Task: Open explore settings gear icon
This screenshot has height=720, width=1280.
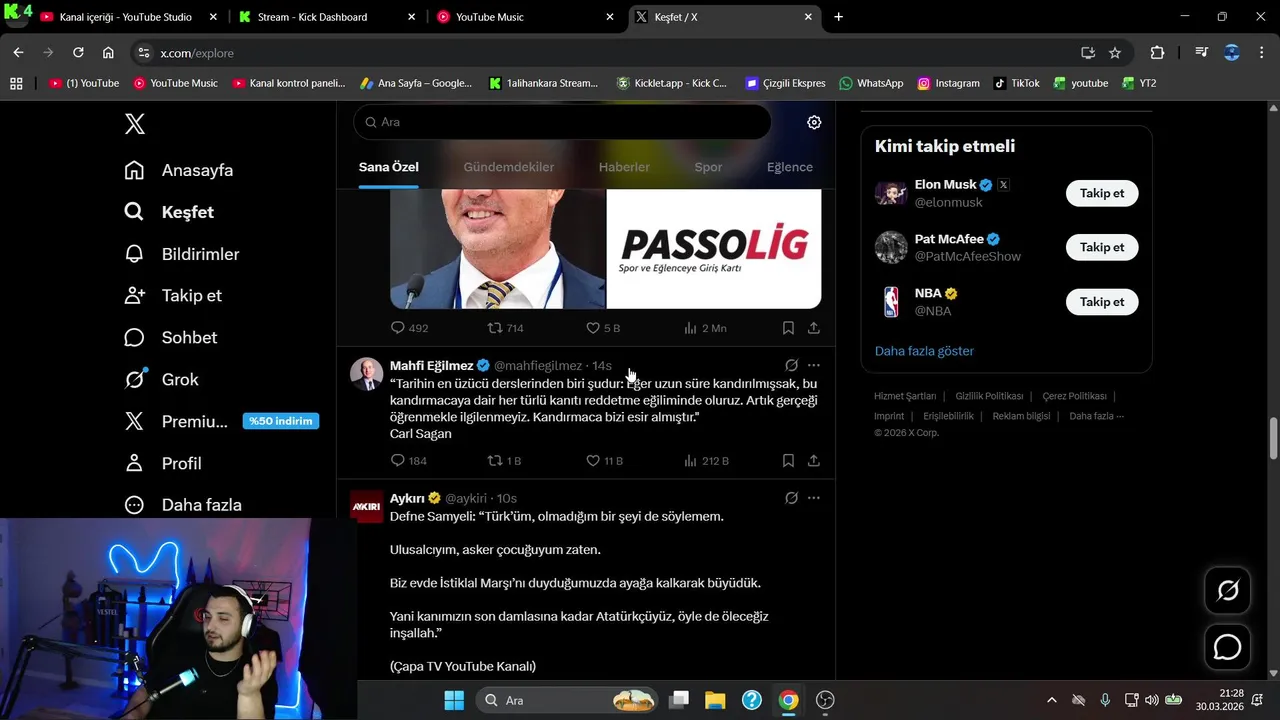Action: (814, 122)
